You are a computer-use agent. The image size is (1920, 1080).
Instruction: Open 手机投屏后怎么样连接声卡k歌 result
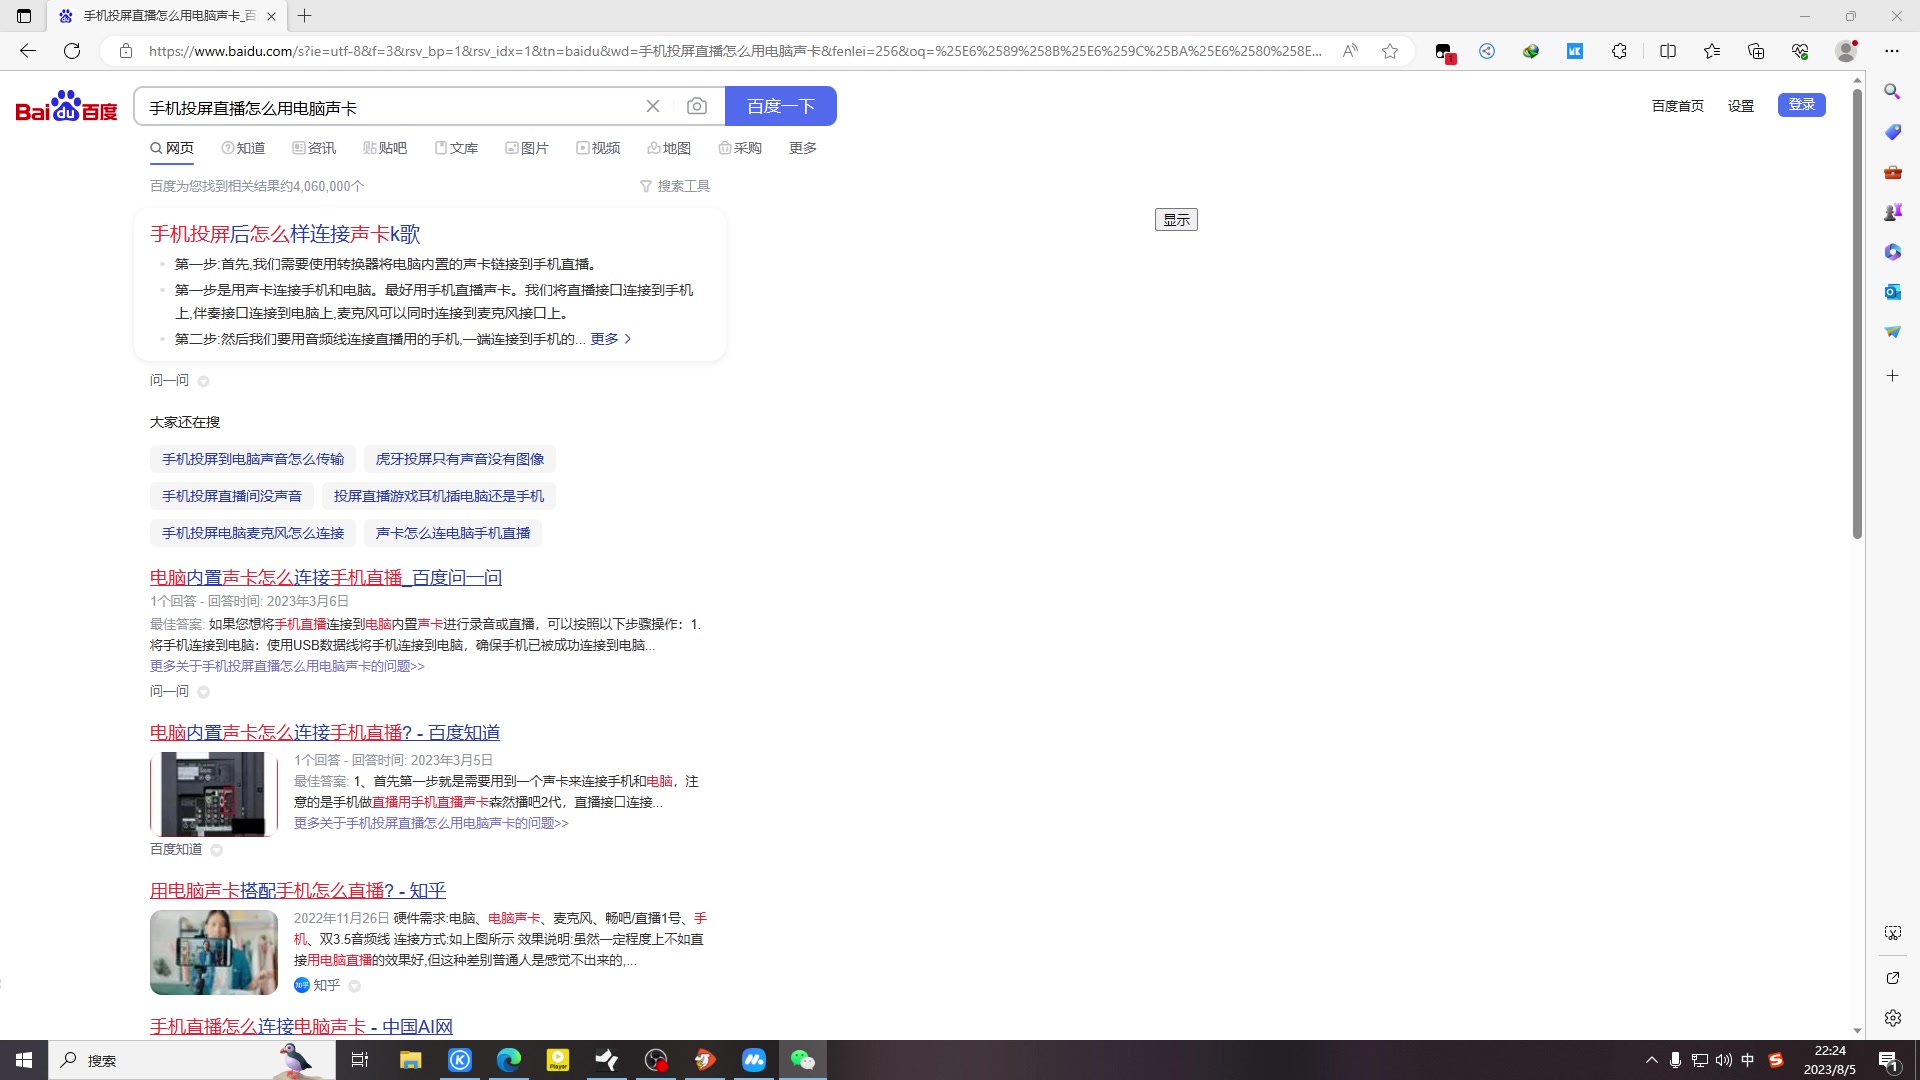pyautogui.click(x=285, y=234)
